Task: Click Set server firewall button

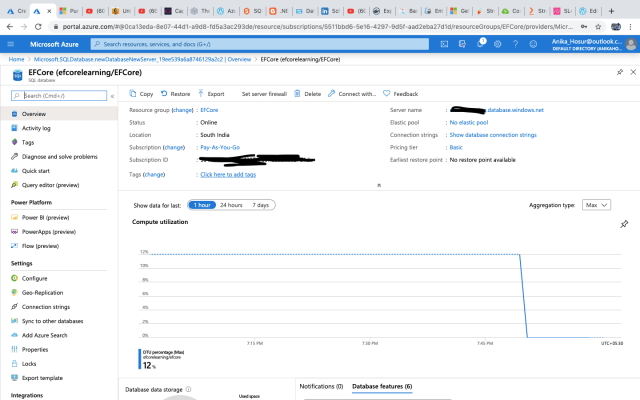Action: point(265,93)
